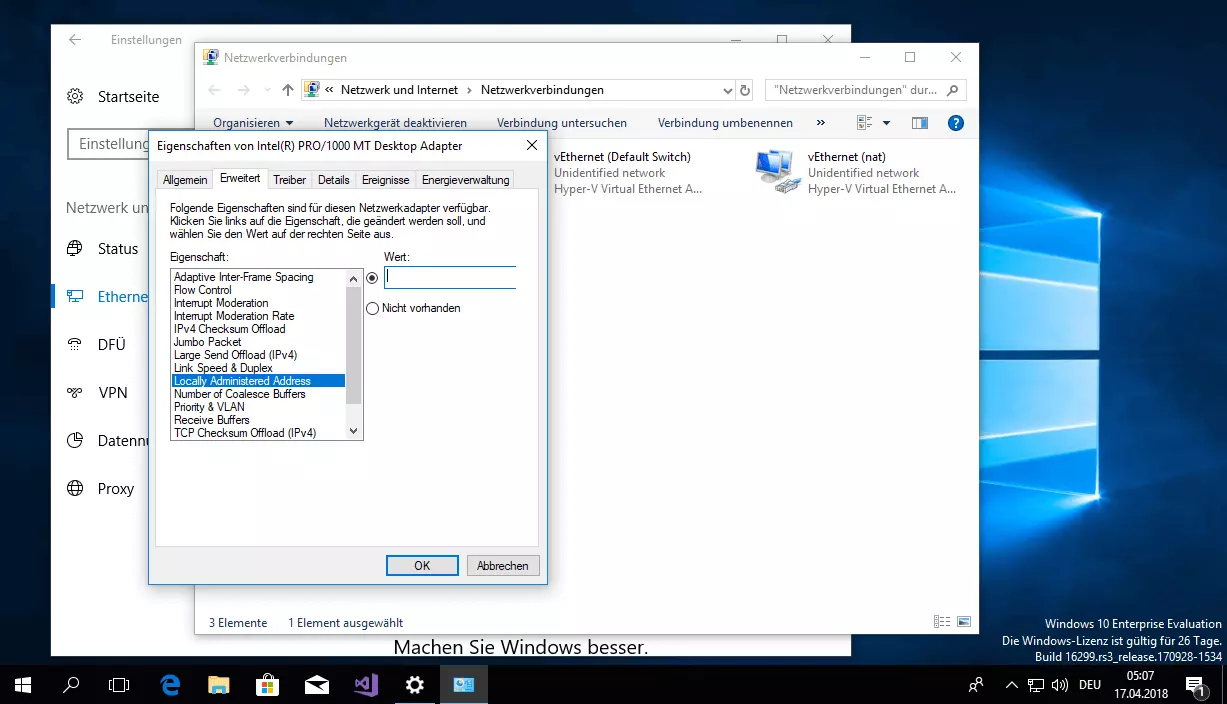Open Visual Studio from taskbar
Viewport: 1227px width, 704px height.
click(x=366, y=685)
